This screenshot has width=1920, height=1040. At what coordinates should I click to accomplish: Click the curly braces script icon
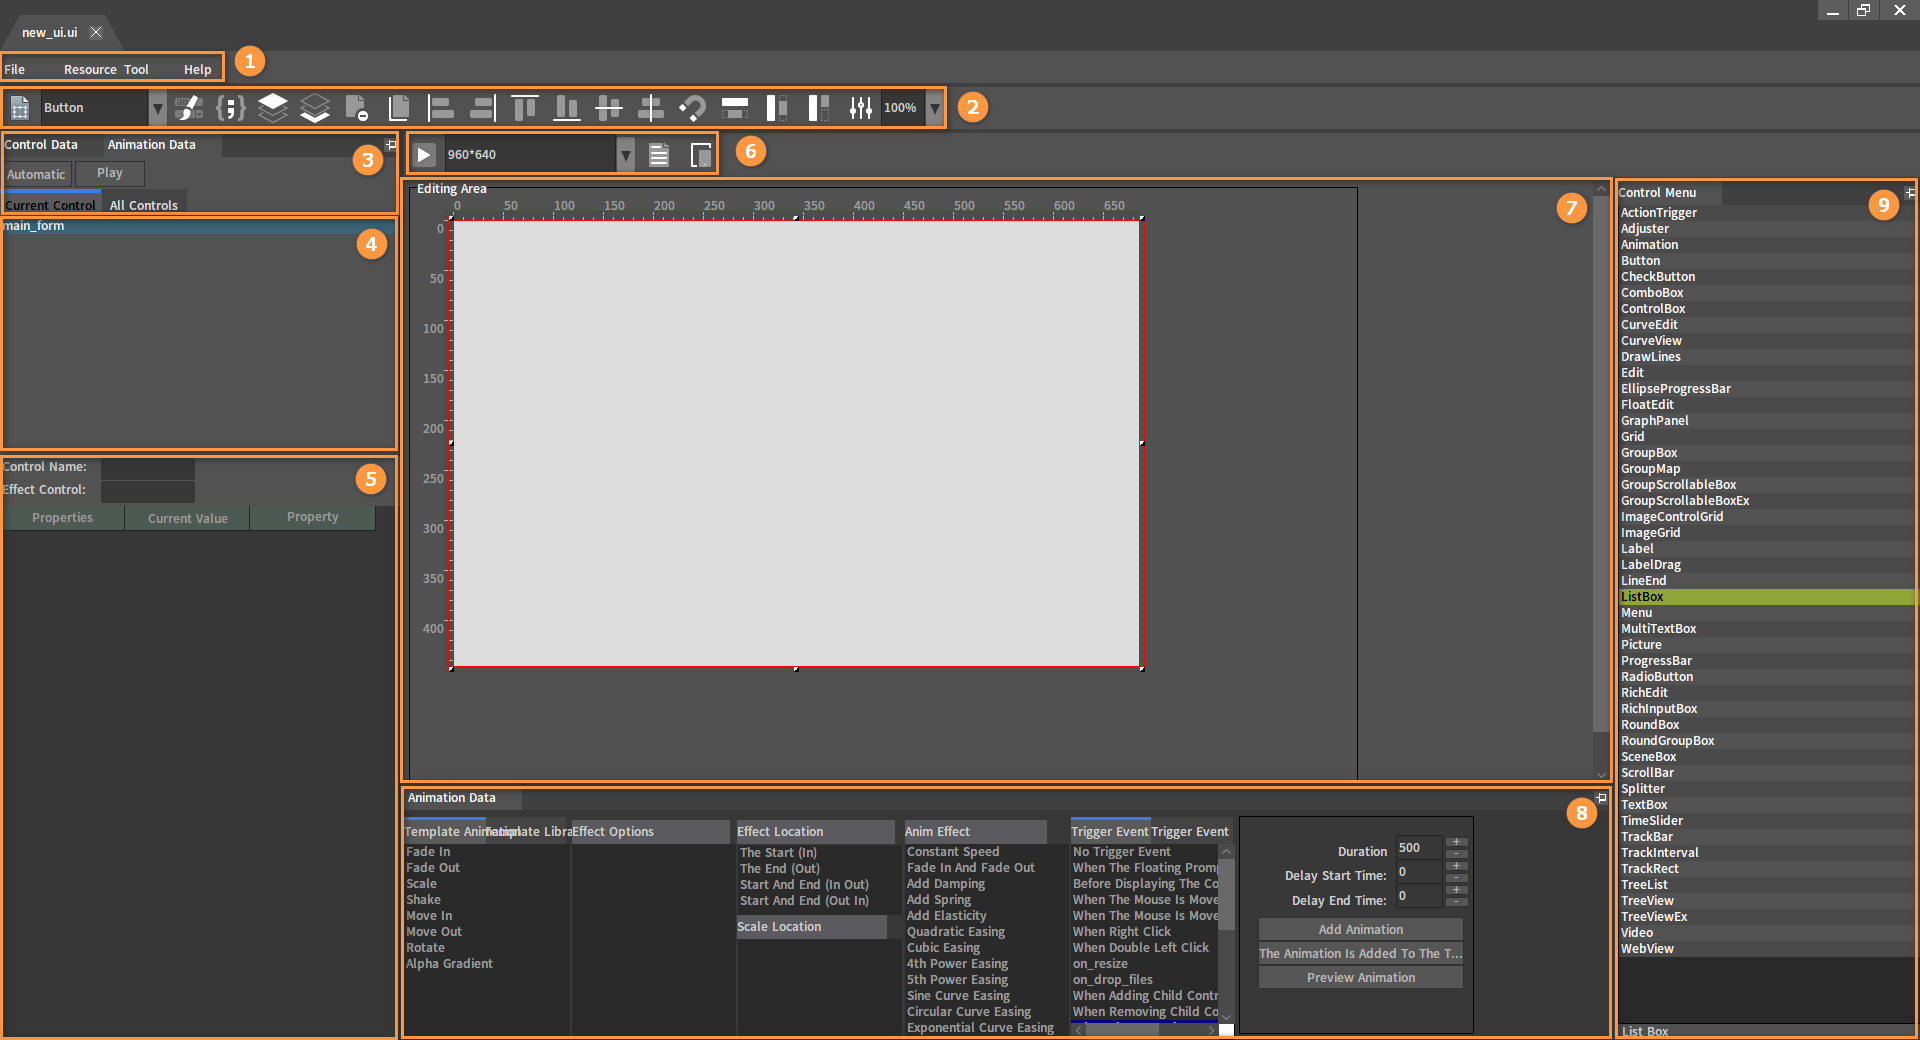(x=231, y=108)
